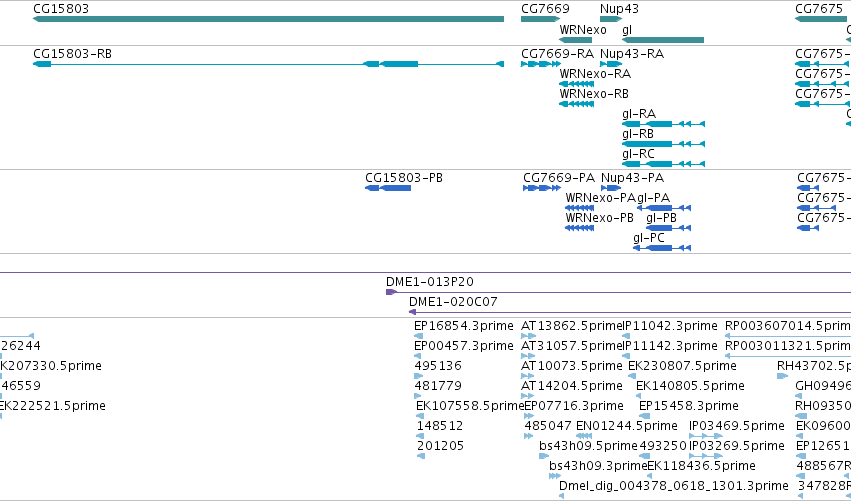The width and height of the screenshot is (851, 501).
Task: Open the WRNexo-PA protein label
Action: [x=600, y=198]
